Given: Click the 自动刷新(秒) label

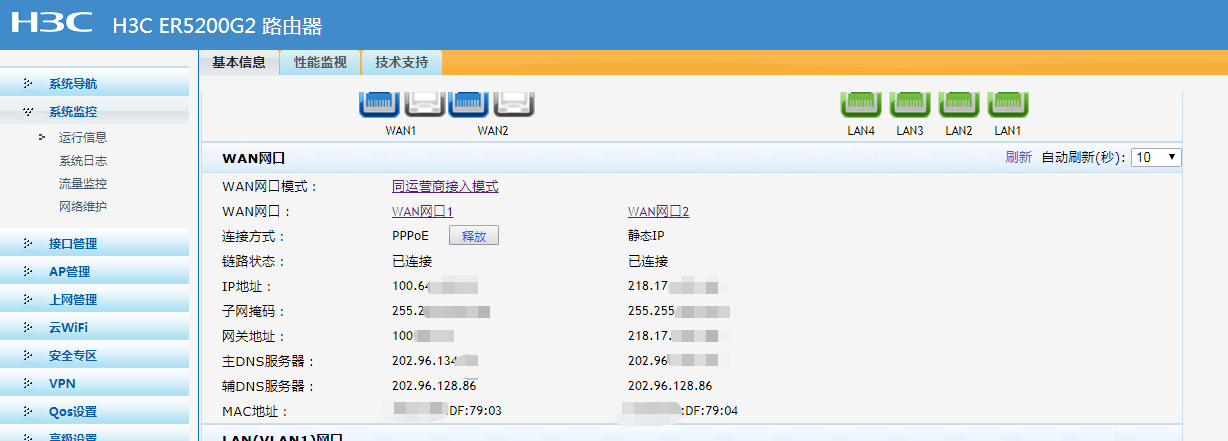Looking at the screenshot, I should 1084,158.
